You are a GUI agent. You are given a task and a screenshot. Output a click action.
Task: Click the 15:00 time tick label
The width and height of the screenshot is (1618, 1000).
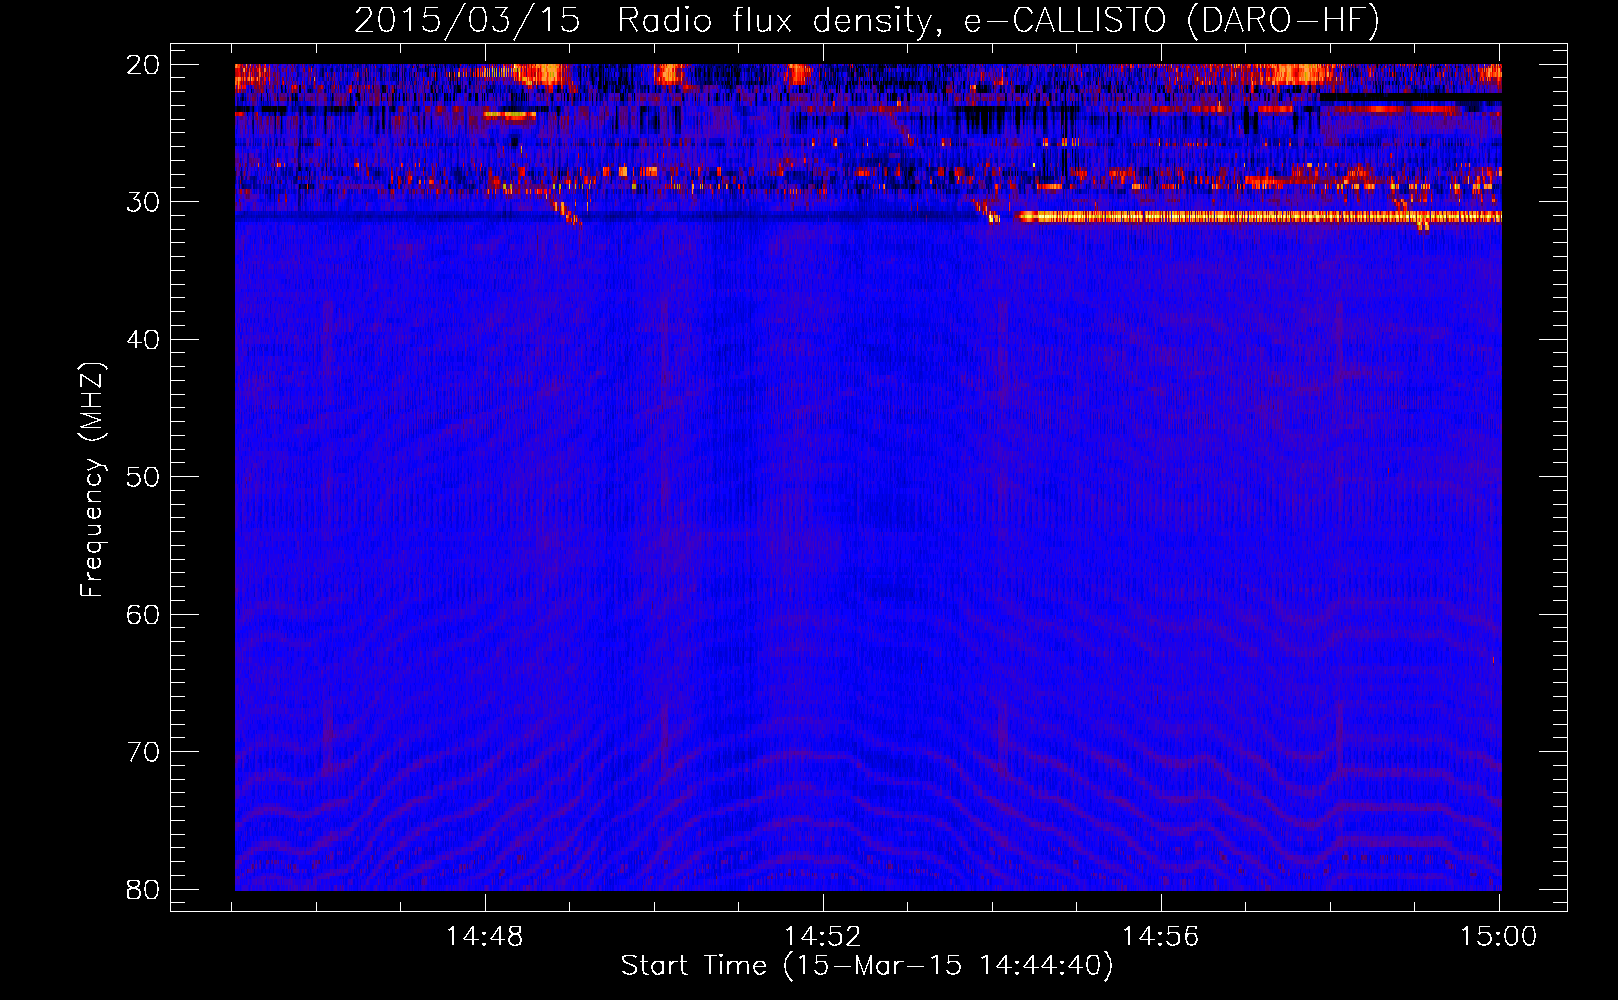1498,937
